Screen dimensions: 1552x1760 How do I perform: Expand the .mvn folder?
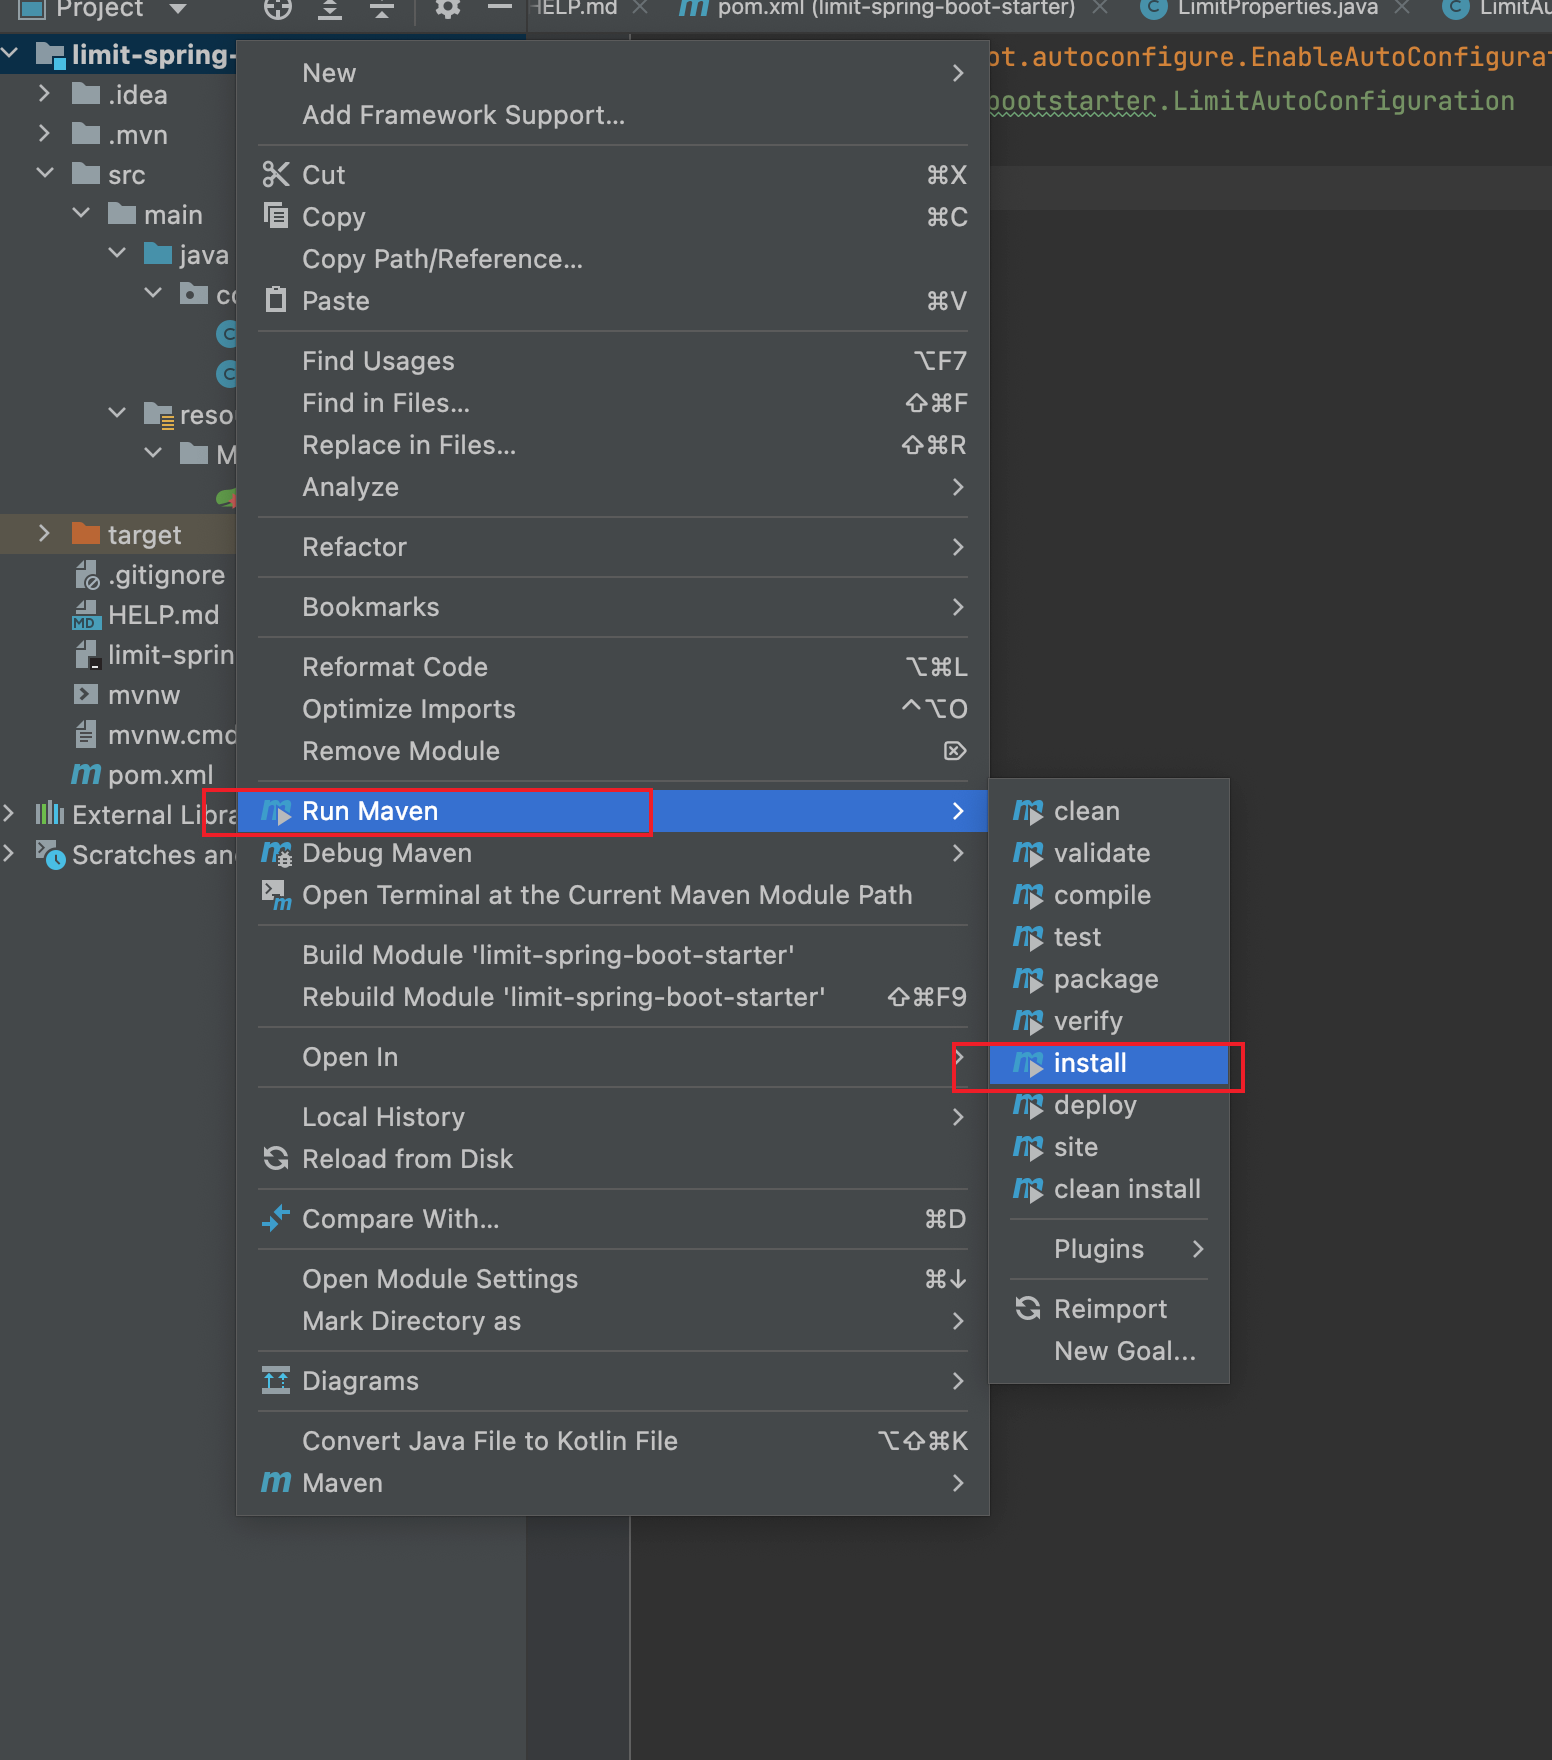click(44, 134)
